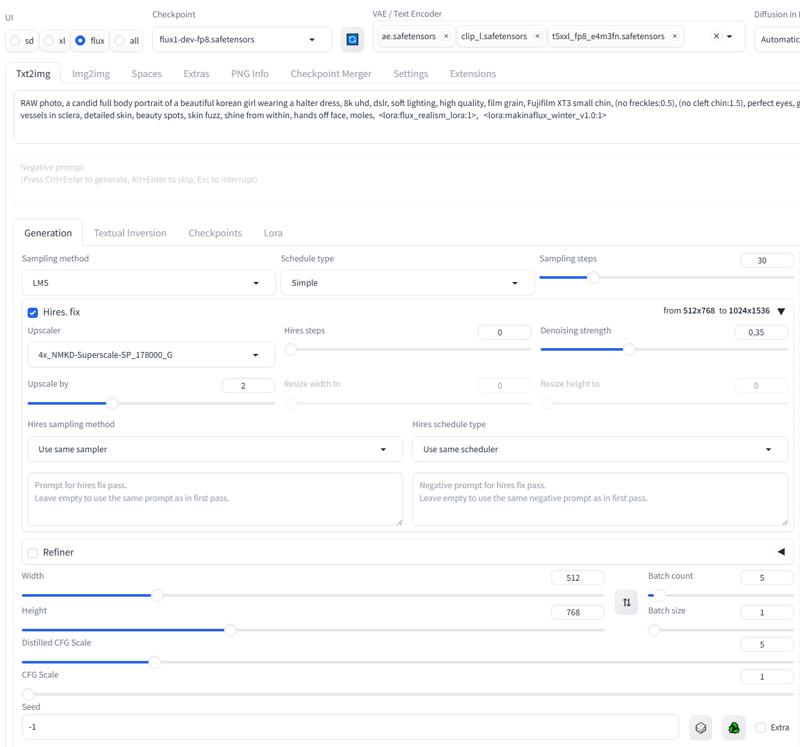Click into the positive prompt text area
800x747 pixels.
point(407,118)
